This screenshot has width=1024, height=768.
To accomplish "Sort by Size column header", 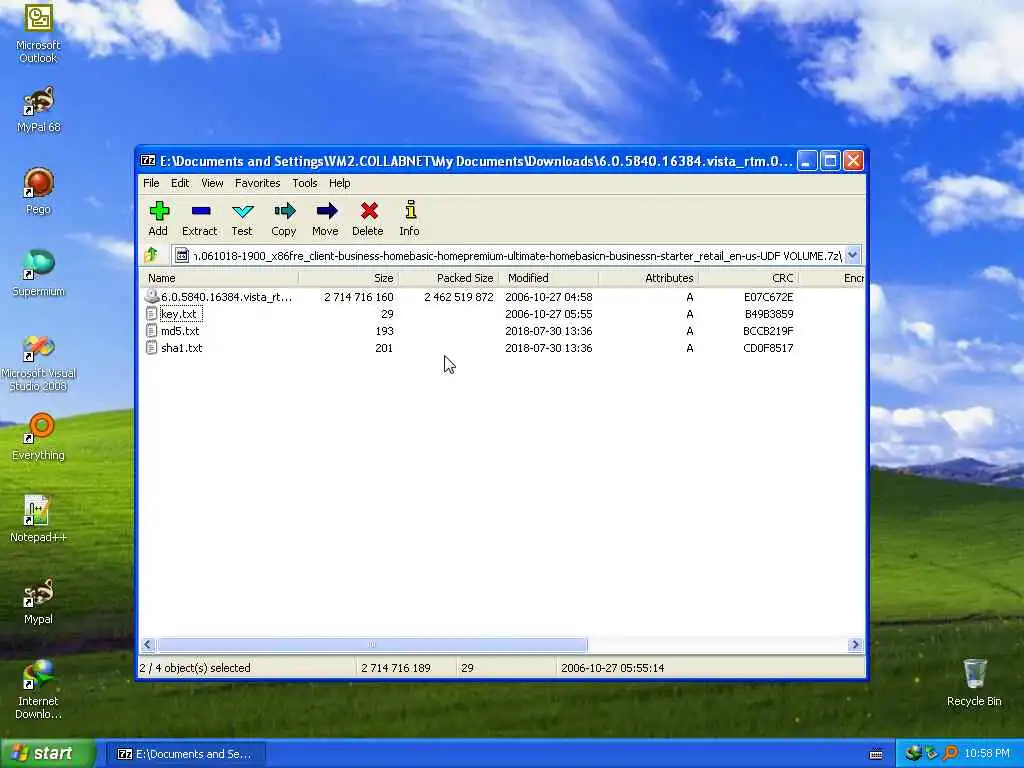I will (x=349, y=278).
